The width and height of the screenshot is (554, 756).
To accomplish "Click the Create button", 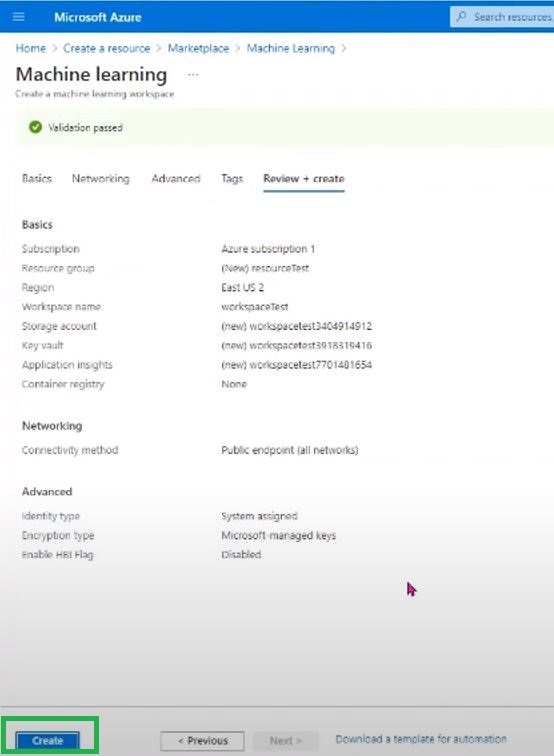I will tap(47, 740).
